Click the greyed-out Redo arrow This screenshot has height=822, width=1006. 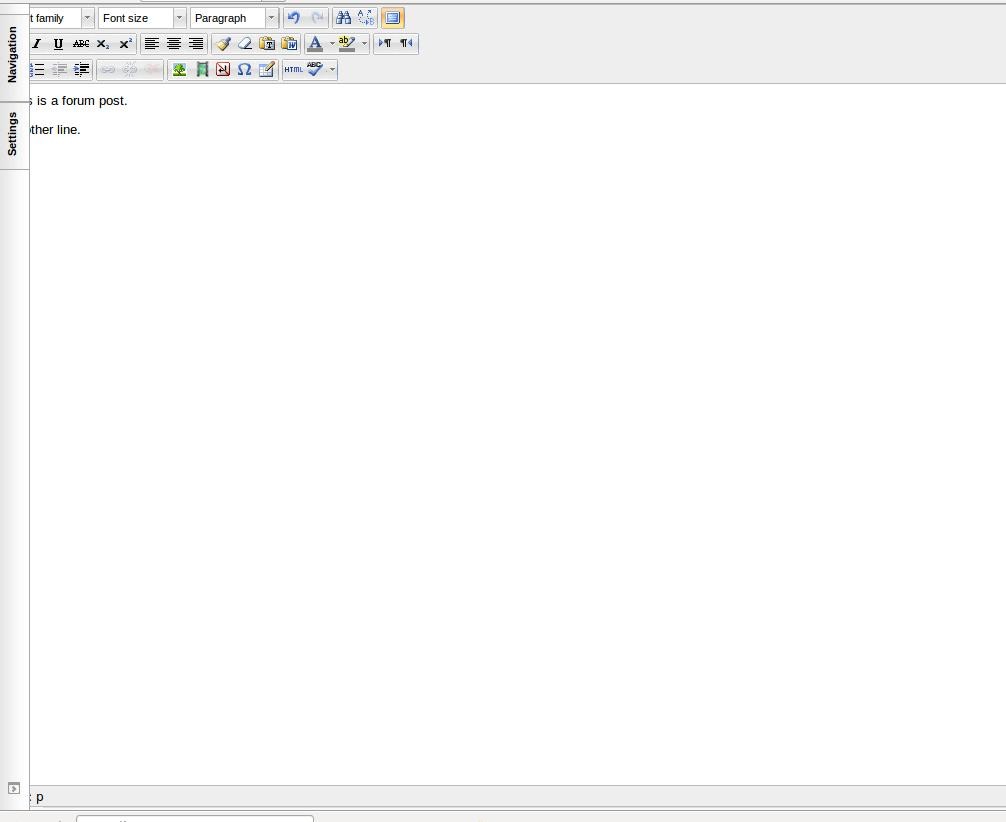317,18
